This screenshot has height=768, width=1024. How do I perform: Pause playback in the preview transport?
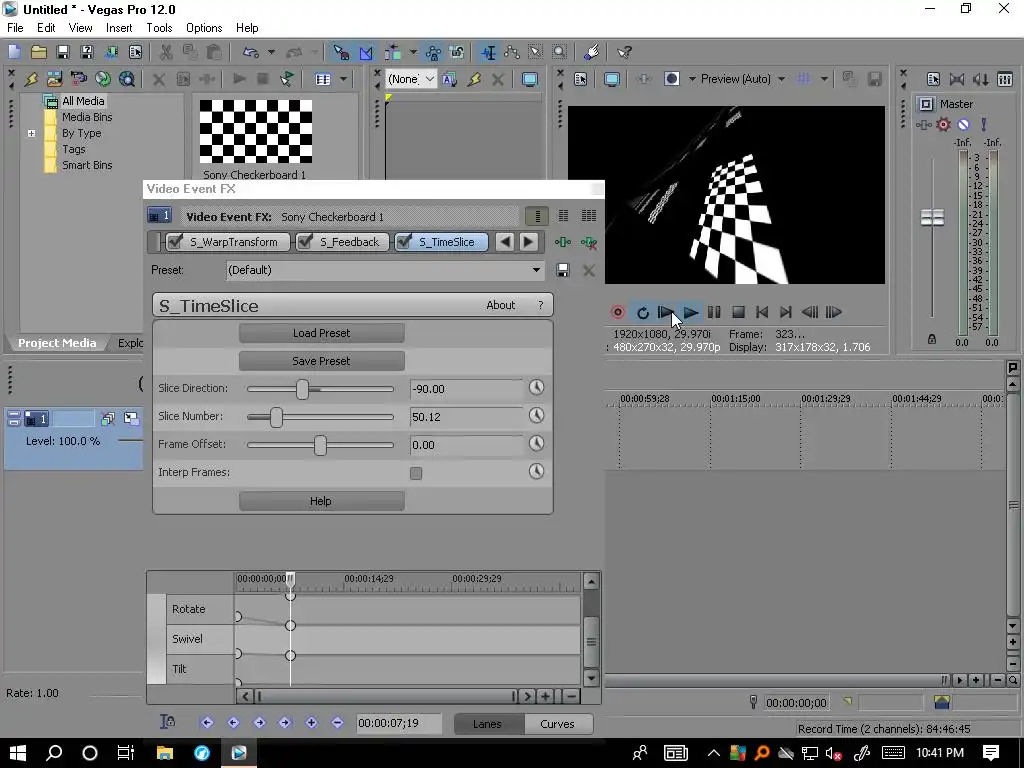click(714, 312)
